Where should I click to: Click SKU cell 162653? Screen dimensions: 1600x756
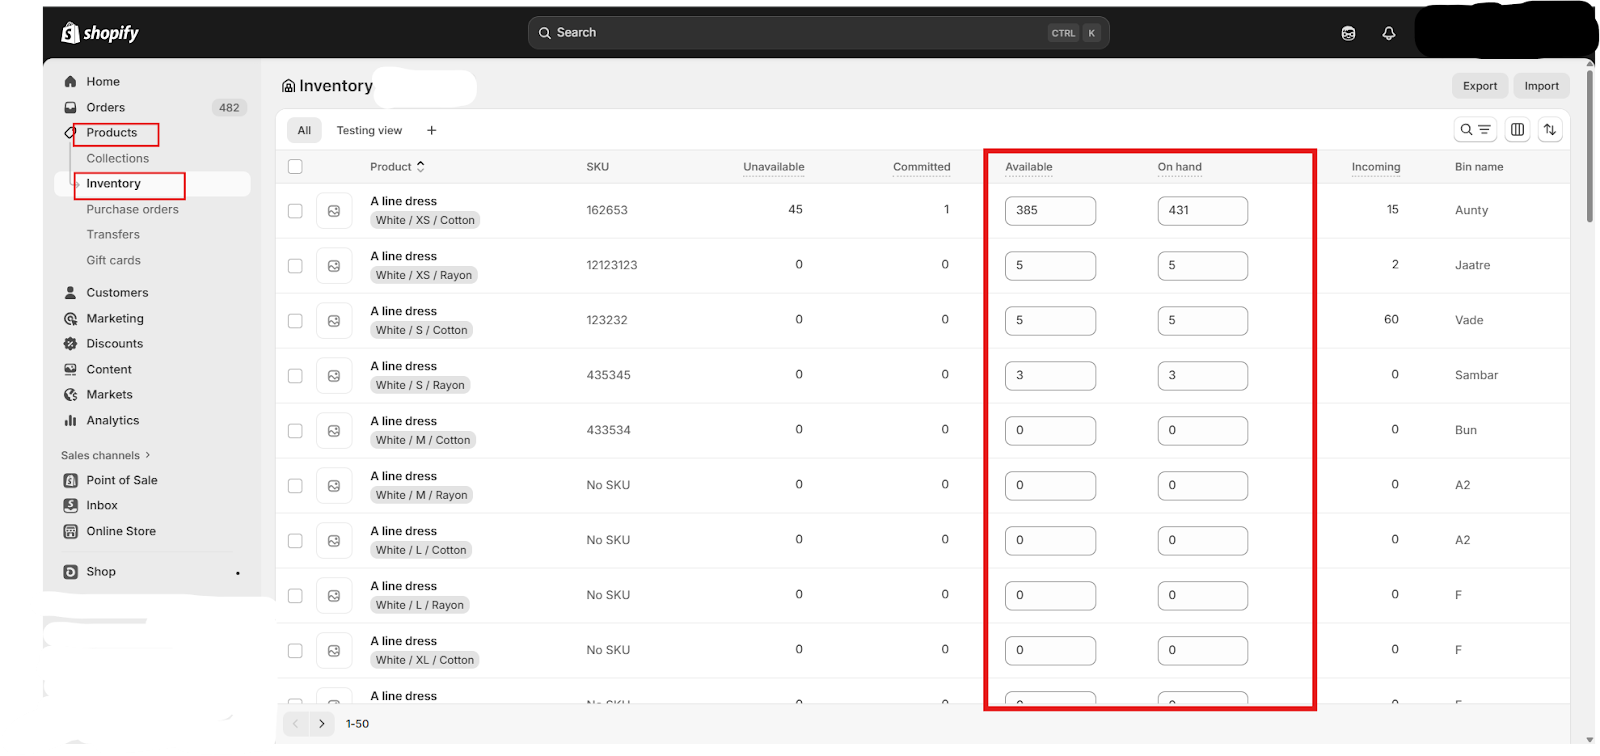[607, 210]
